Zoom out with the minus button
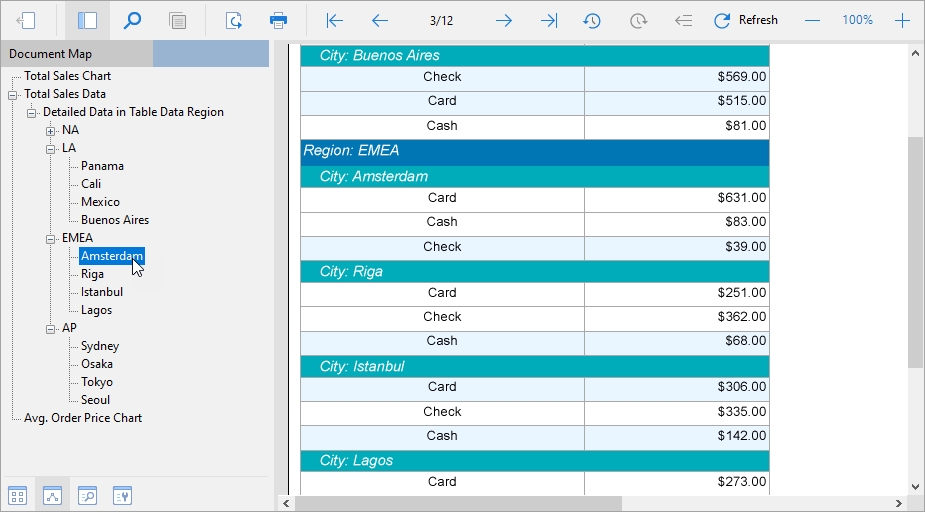The height and width of the screenshot is (512, 925). tap(812, 21)
